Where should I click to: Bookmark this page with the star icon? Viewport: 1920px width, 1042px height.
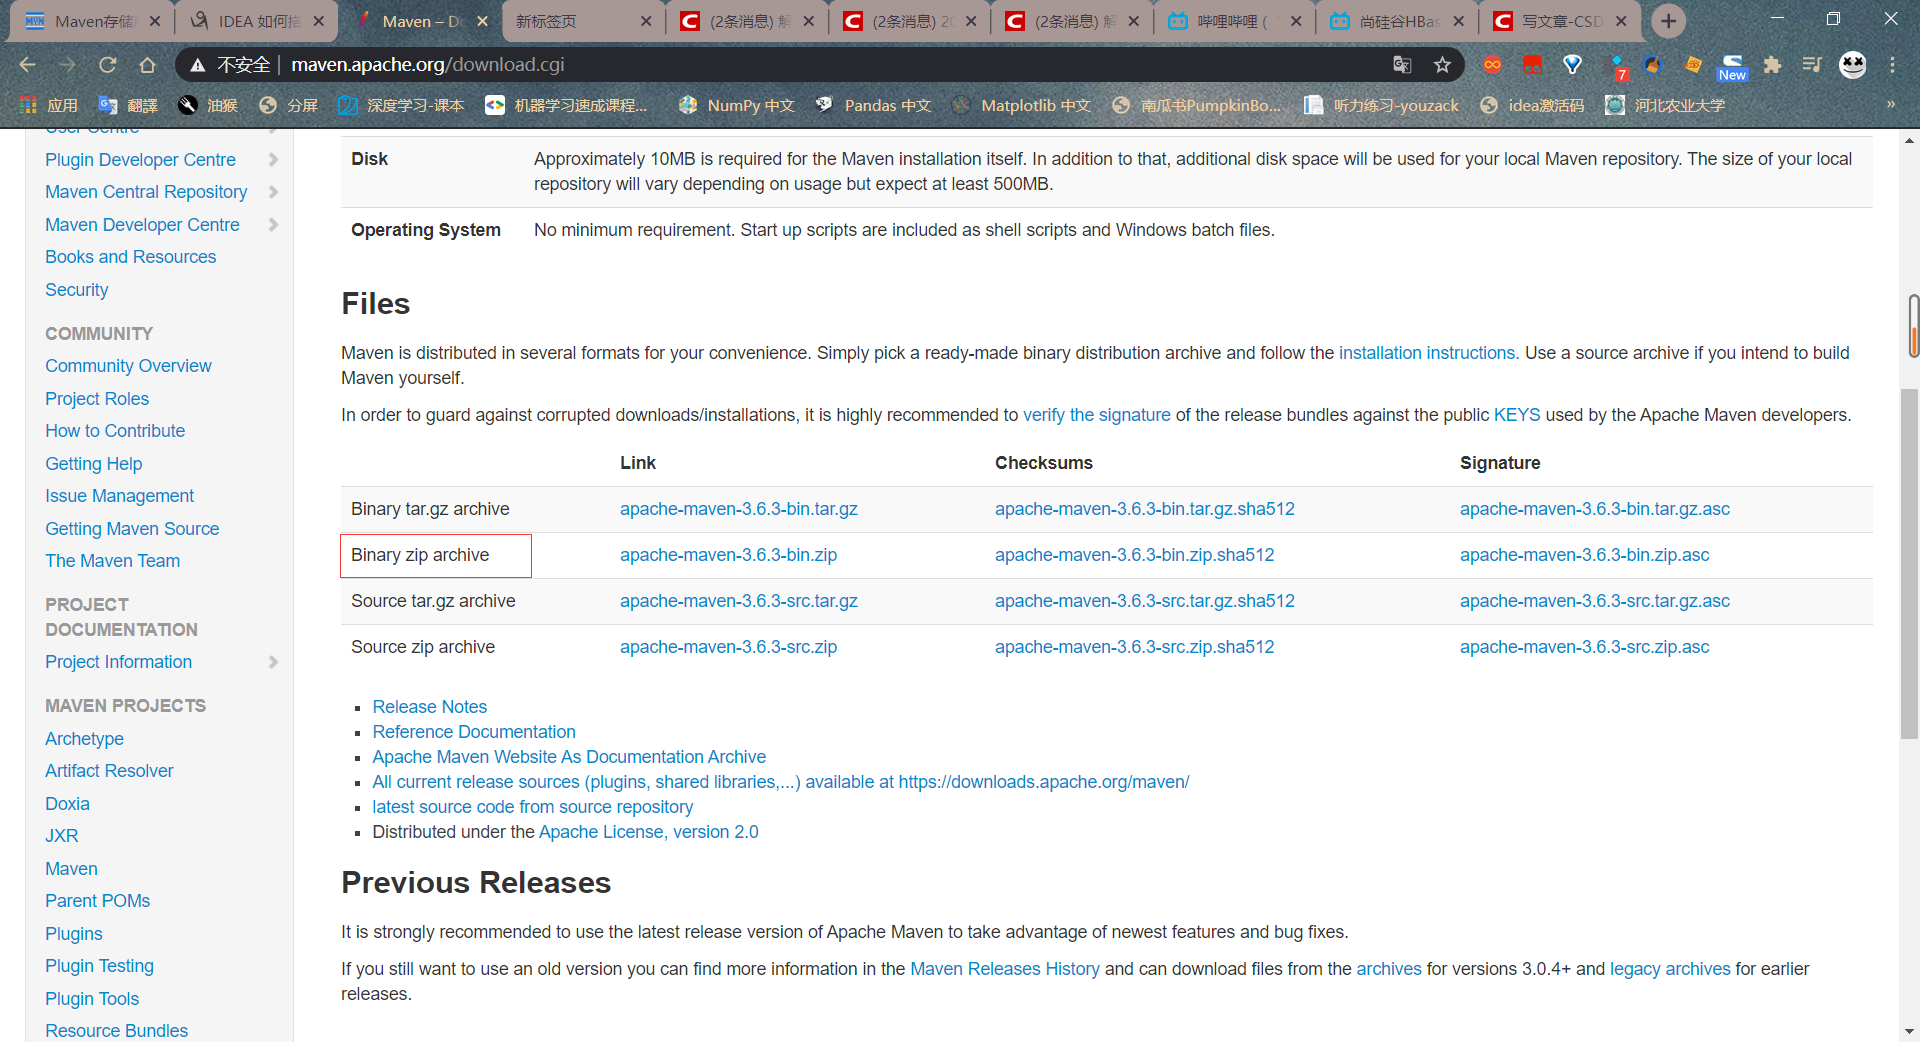pos(1442,65)
